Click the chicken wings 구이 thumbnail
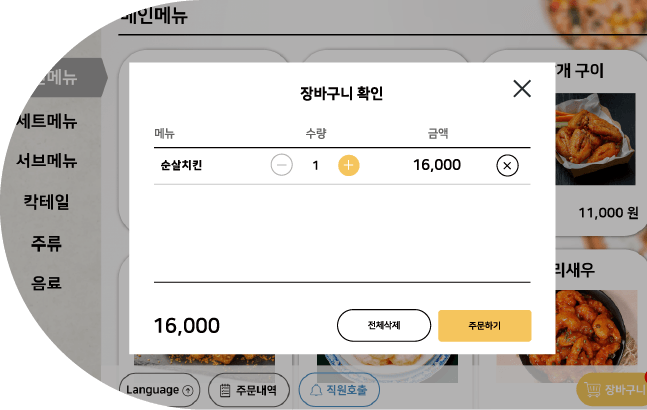The image size is (647, 410). pos(596,139)
